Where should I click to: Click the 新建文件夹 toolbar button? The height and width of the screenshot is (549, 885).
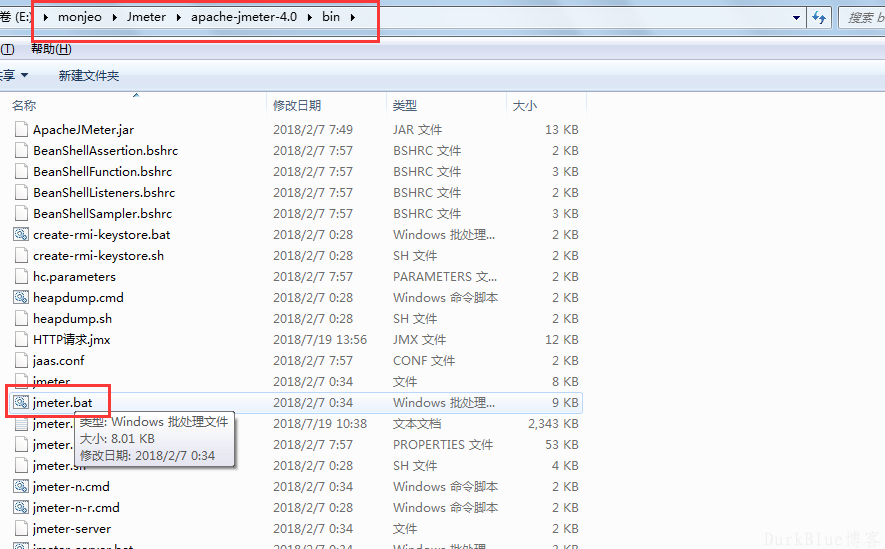(89, 76)
